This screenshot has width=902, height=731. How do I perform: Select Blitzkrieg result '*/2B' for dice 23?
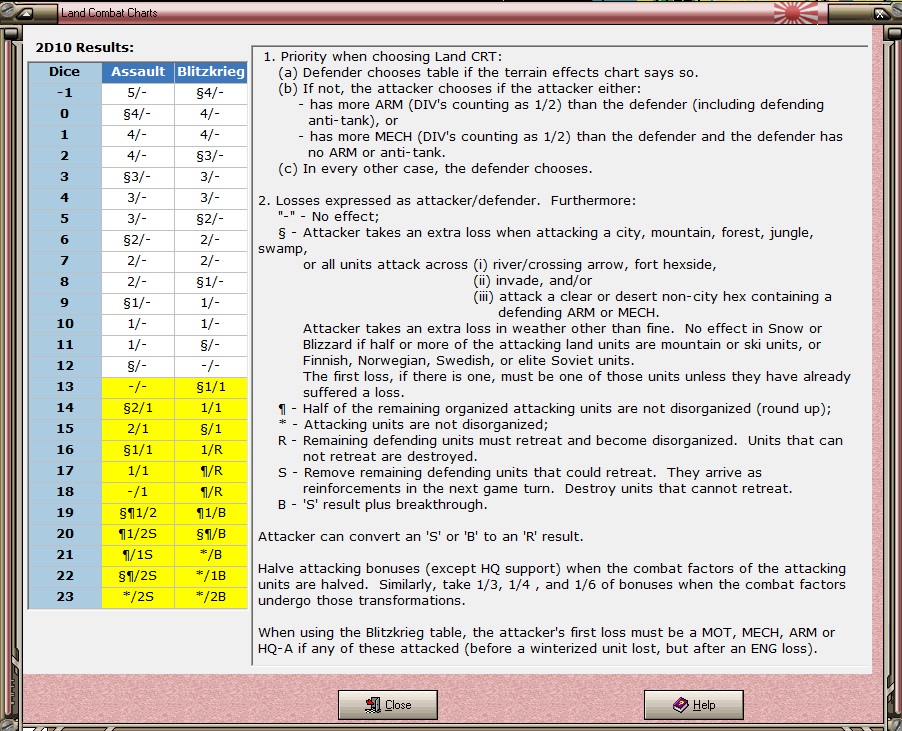pyautogui.click(x=211, y=597)
